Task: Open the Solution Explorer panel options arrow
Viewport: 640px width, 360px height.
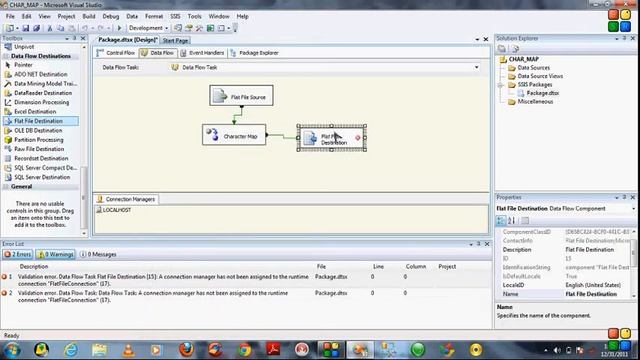Action: 617,38
